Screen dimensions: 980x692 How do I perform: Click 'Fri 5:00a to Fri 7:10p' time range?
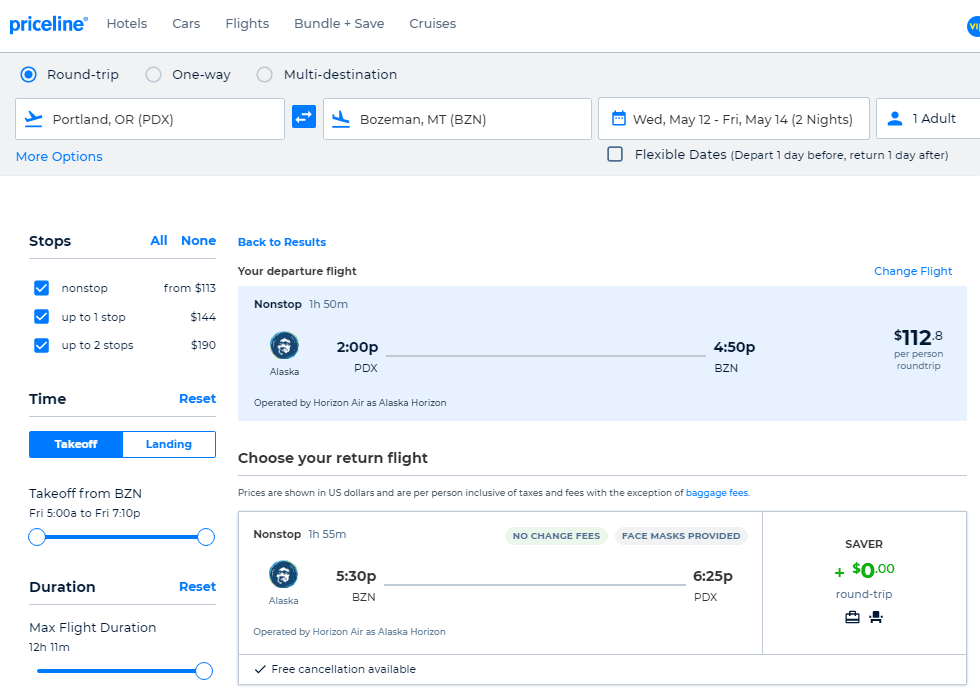point(84,513)
